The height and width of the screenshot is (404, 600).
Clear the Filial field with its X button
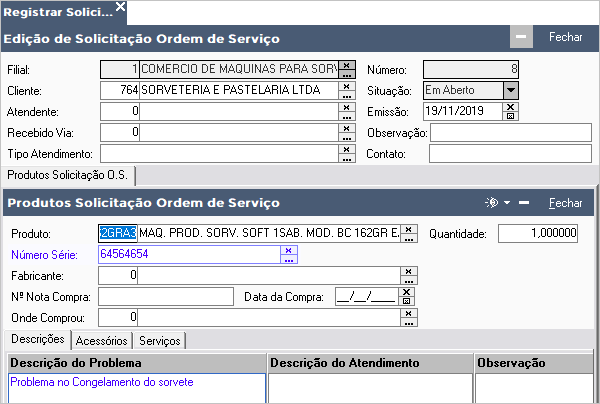[x=347, y=65]
